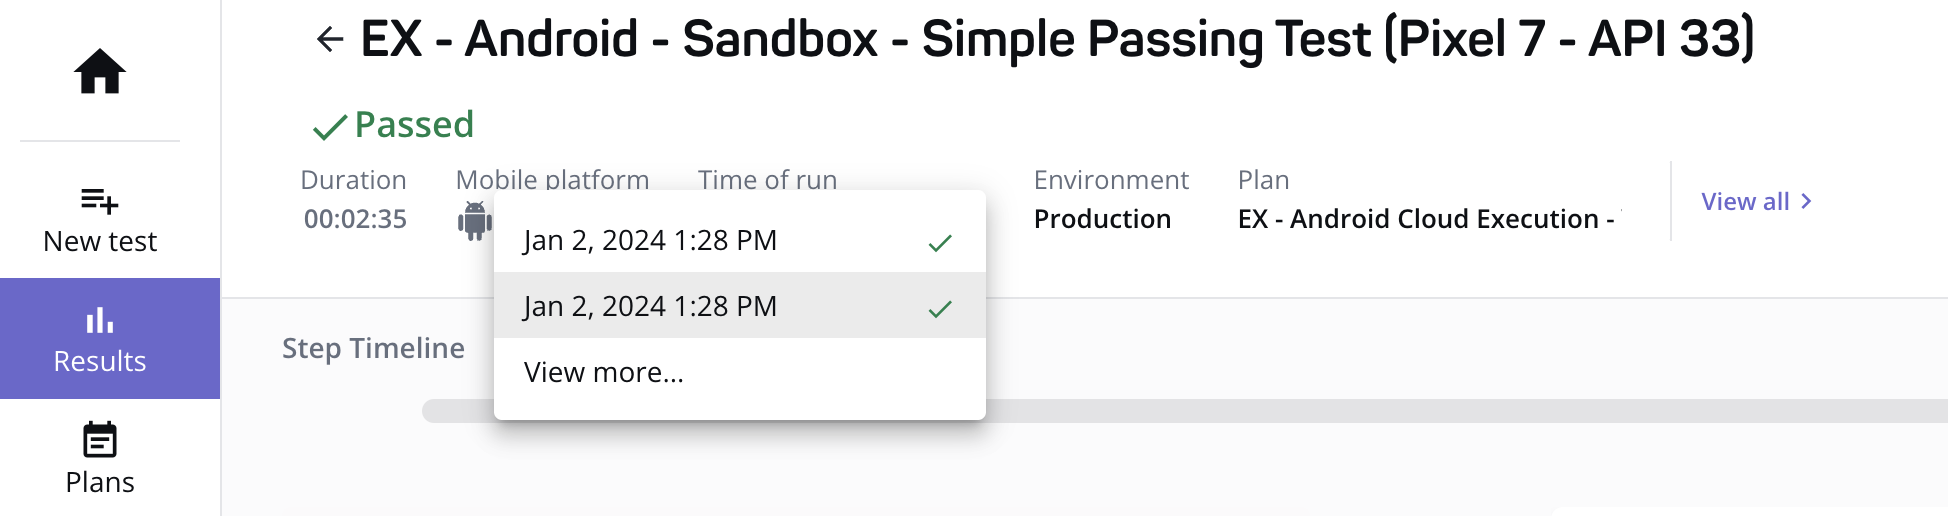
Task: Open Plans calendar icon in sidebar
Action: [100, 440]
